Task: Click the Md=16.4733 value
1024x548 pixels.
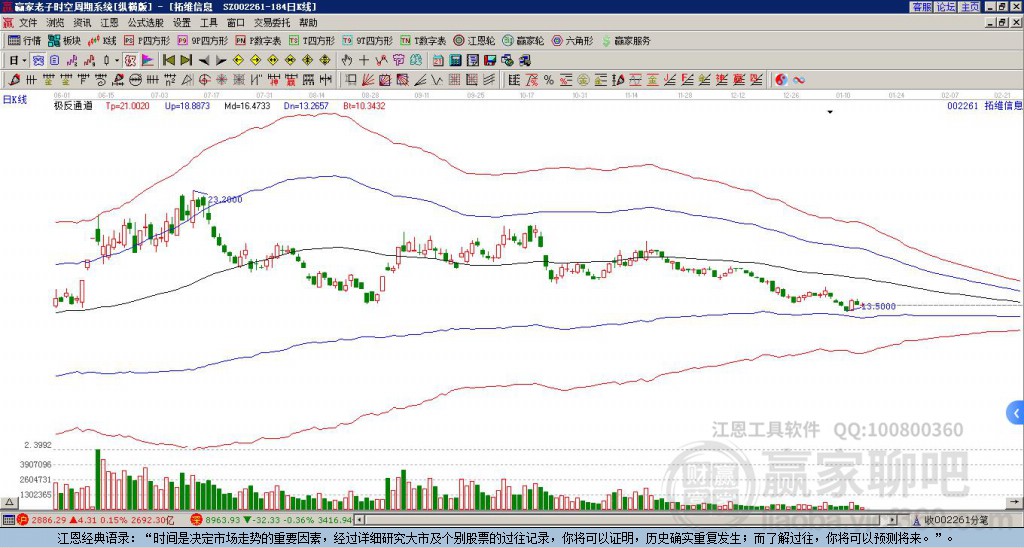Action: 248,106
